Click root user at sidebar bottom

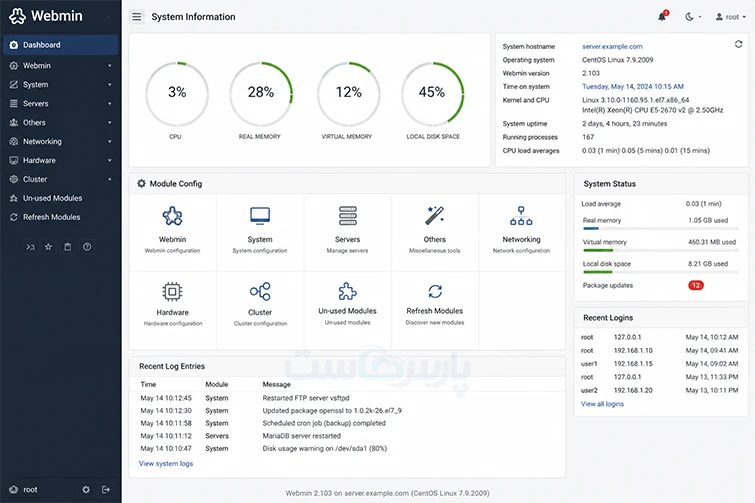point(24,490)
